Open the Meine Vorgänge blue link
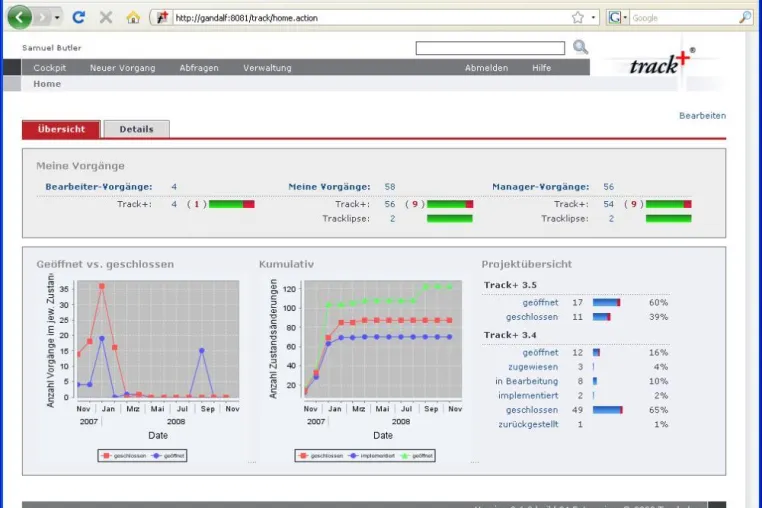 (329, 187)
